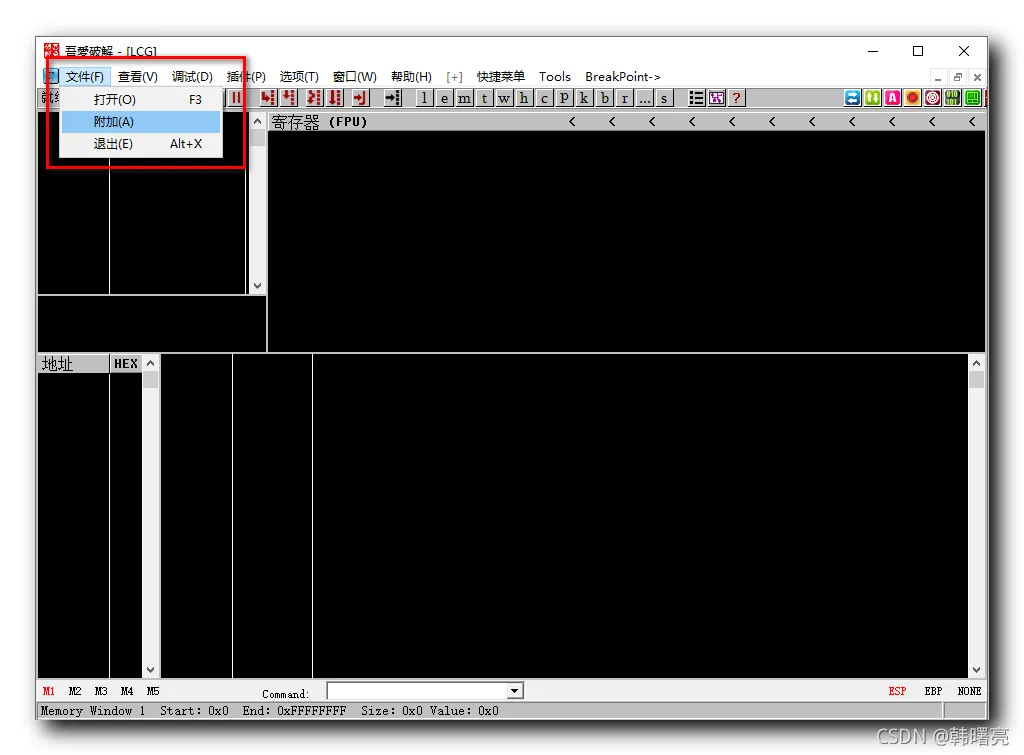Click the Go to address arrow icon

(392, 98)
